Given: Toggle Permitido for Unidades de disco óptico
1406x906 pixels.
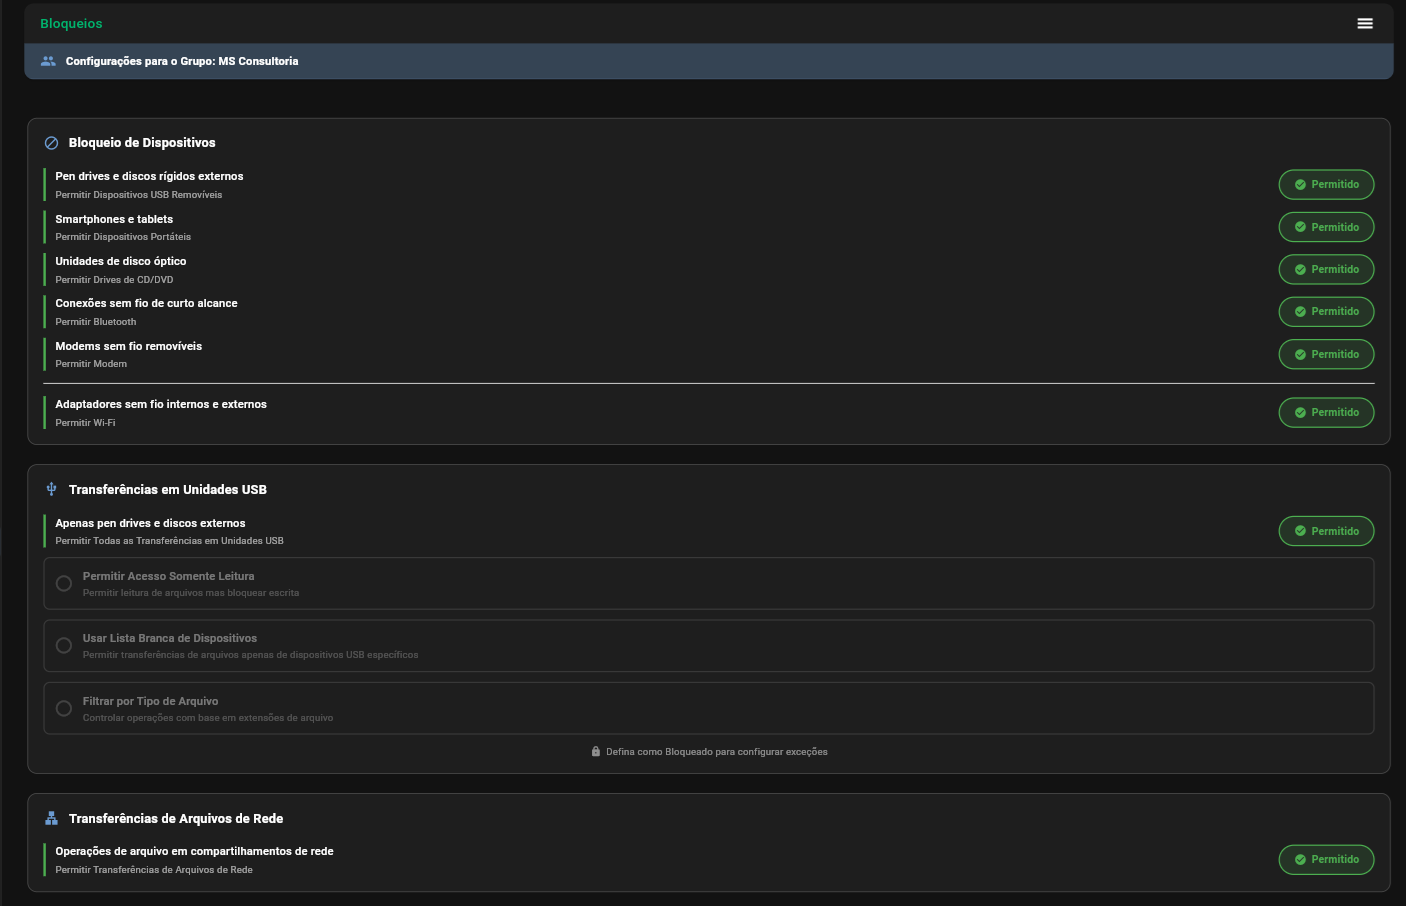Looking at the screenshot, I should tap(1326, 269).
